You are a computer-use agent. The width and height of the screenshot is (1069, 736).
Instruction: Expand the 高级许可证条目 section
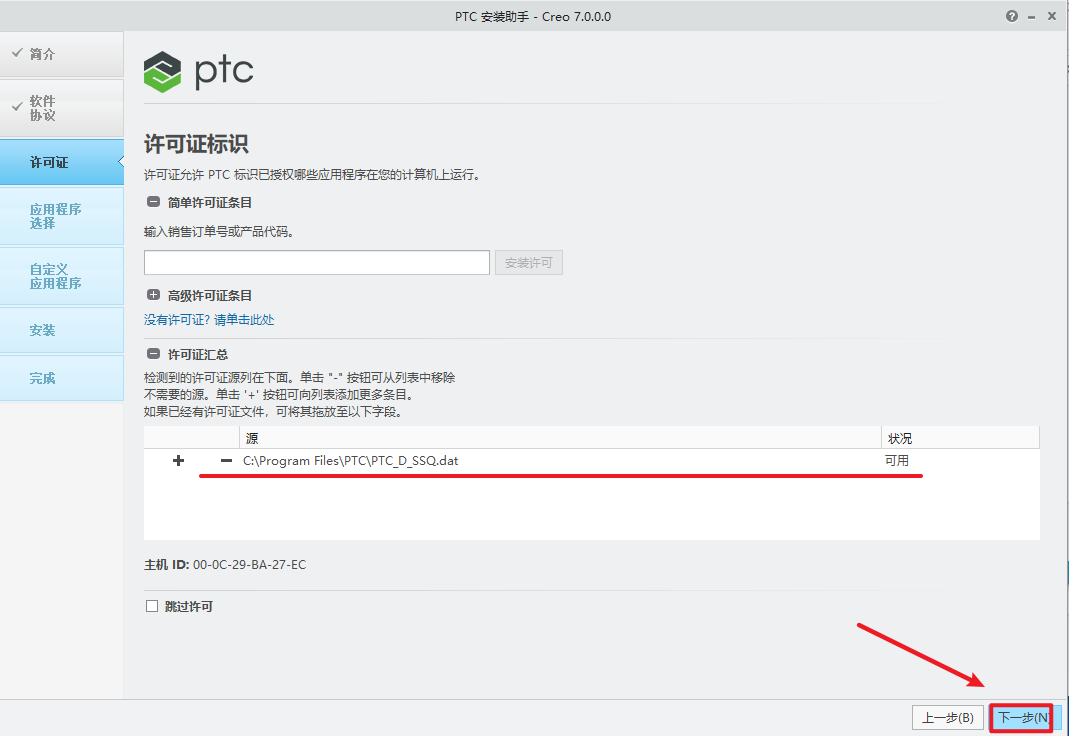153,295
